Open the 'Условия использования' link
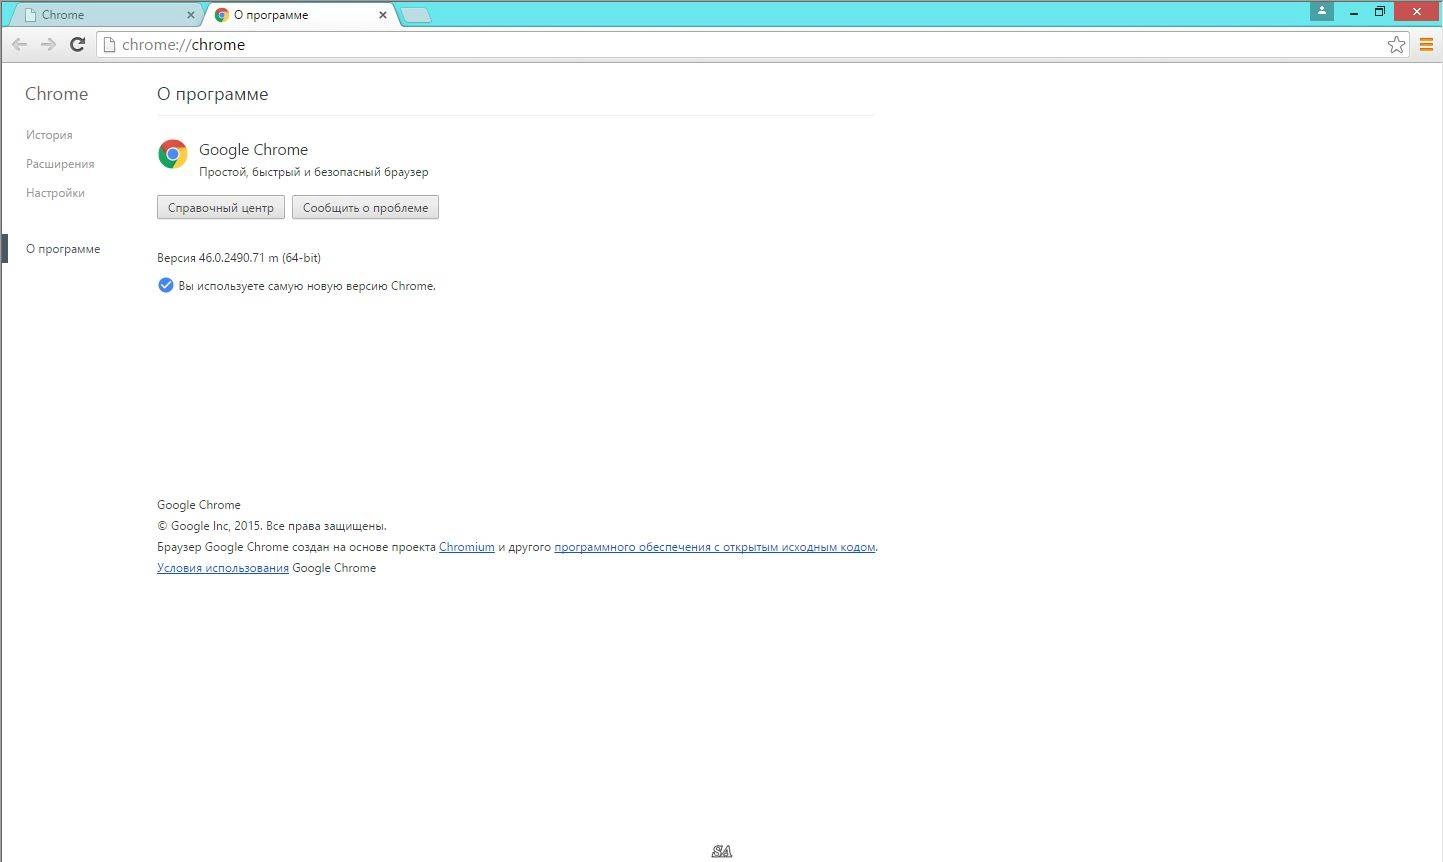This screenshot has width=1443, height=862. (223, 568)
